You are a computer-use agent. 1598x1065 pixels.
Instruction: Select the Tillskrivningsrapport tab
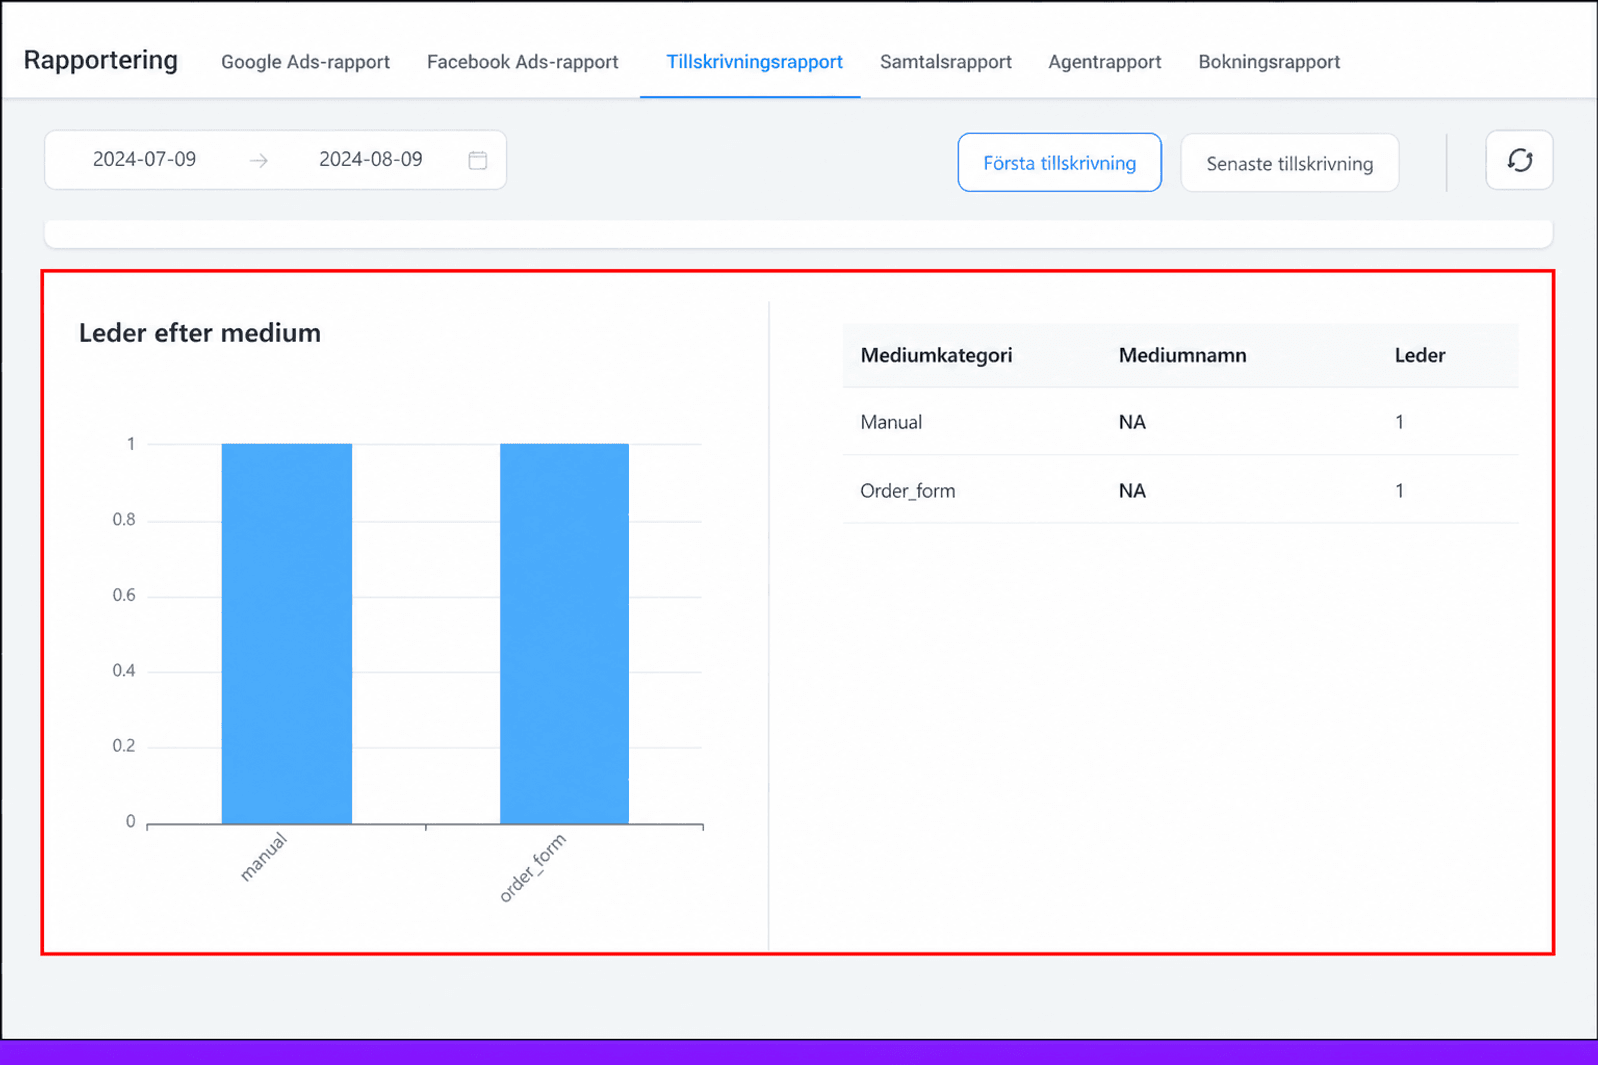[754, 62]
